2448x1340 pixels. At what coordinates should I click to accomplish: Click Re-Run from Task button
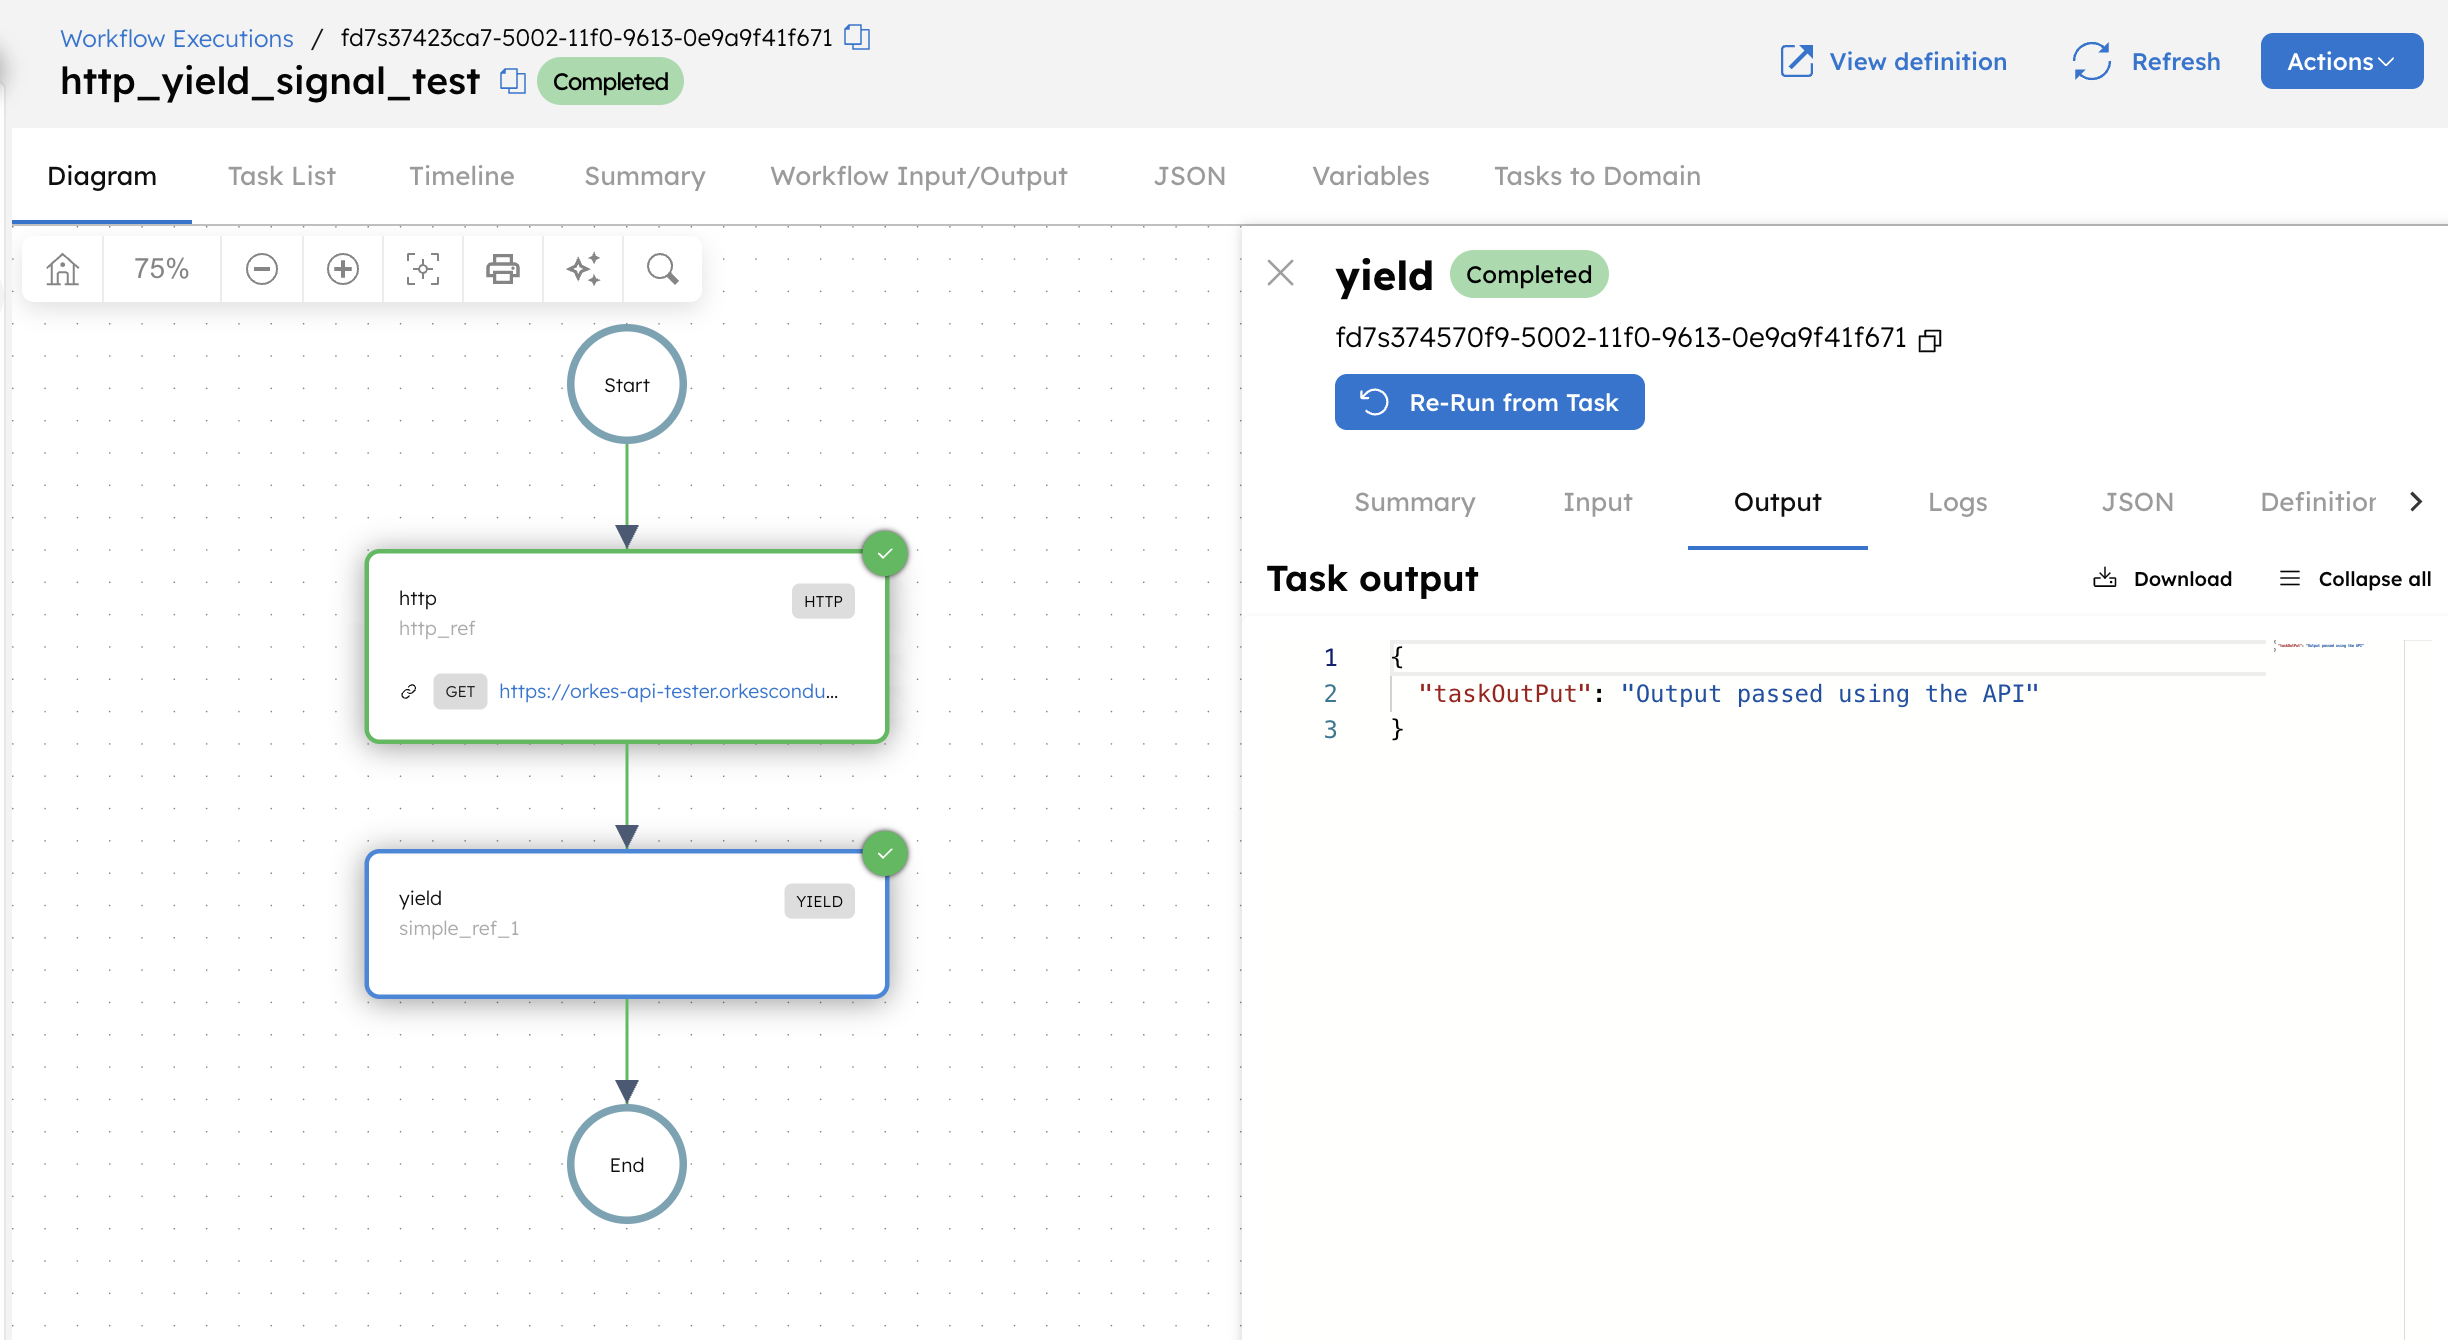pyautogui.click(x=1489, y=402)
